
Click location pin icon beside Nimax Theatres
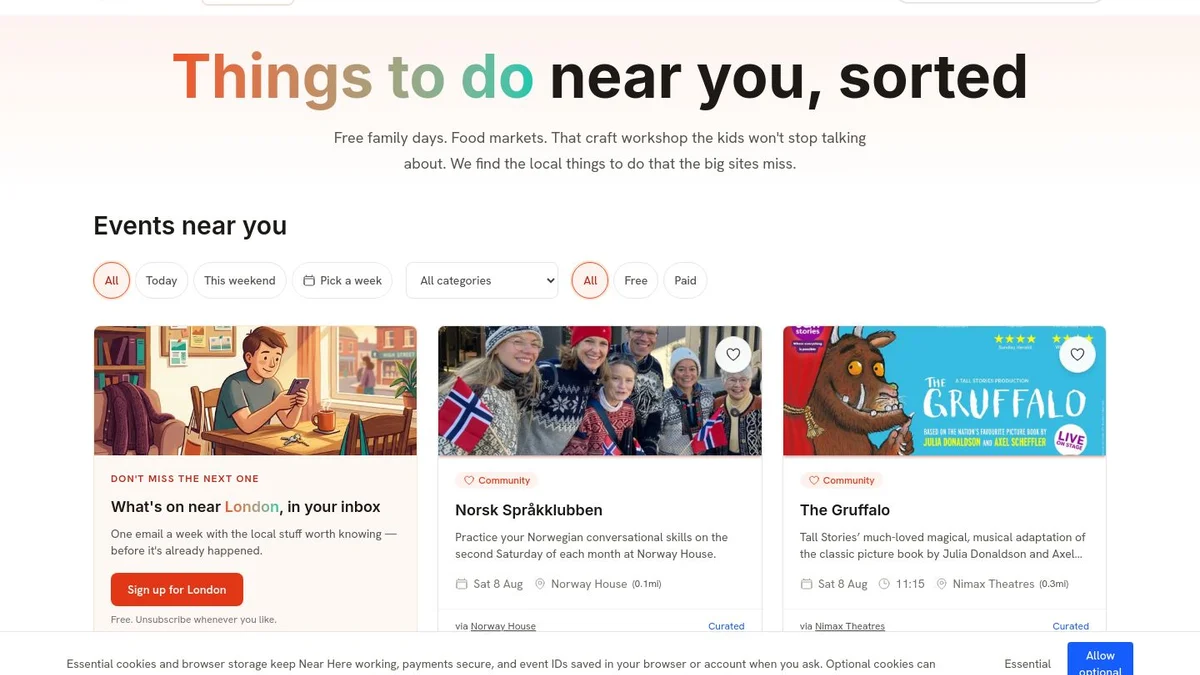click(941, 584)
